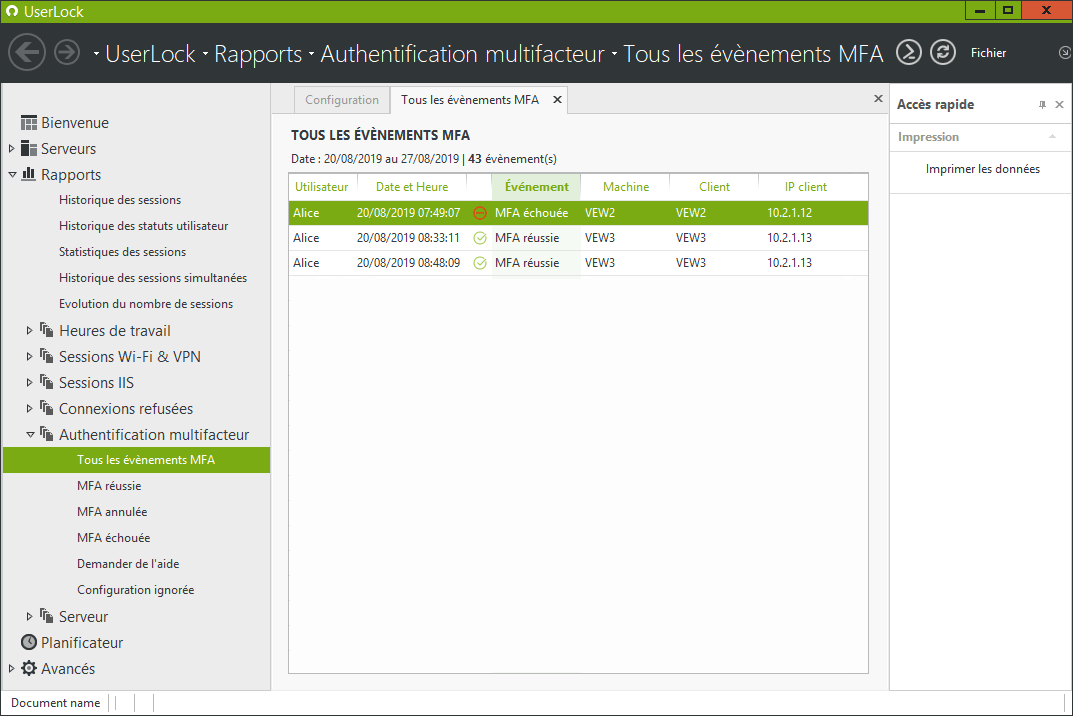Image resolution: width=1073 pixels, height=716 pixels.
Task: Open Configuration ignorée report
Action: (x=135, y=590)
